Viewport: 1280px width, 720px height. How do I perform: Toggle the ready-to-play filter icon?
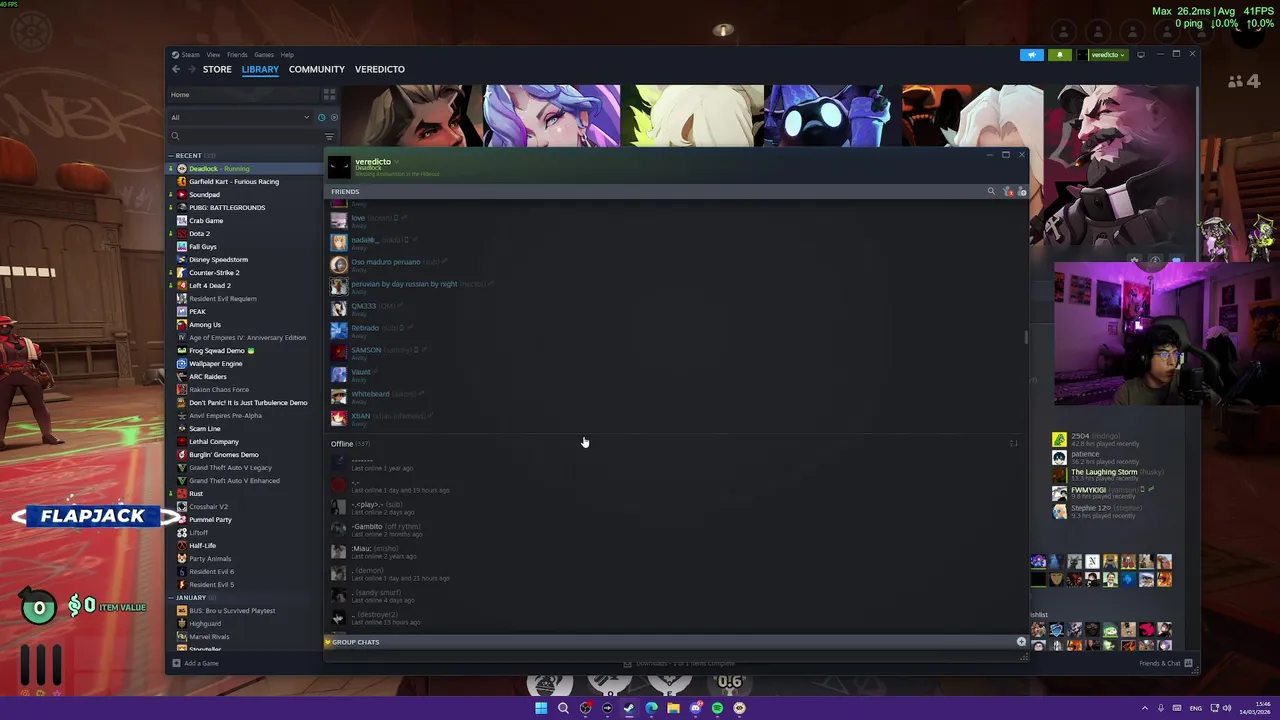pyautogui.click(x=334, y=117)
